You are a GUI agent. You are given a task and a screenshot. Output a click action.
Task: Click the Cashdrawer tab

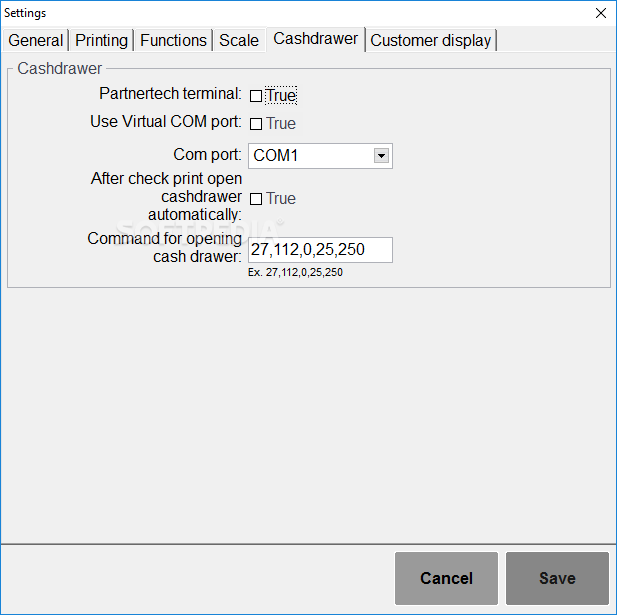(316, 39)
